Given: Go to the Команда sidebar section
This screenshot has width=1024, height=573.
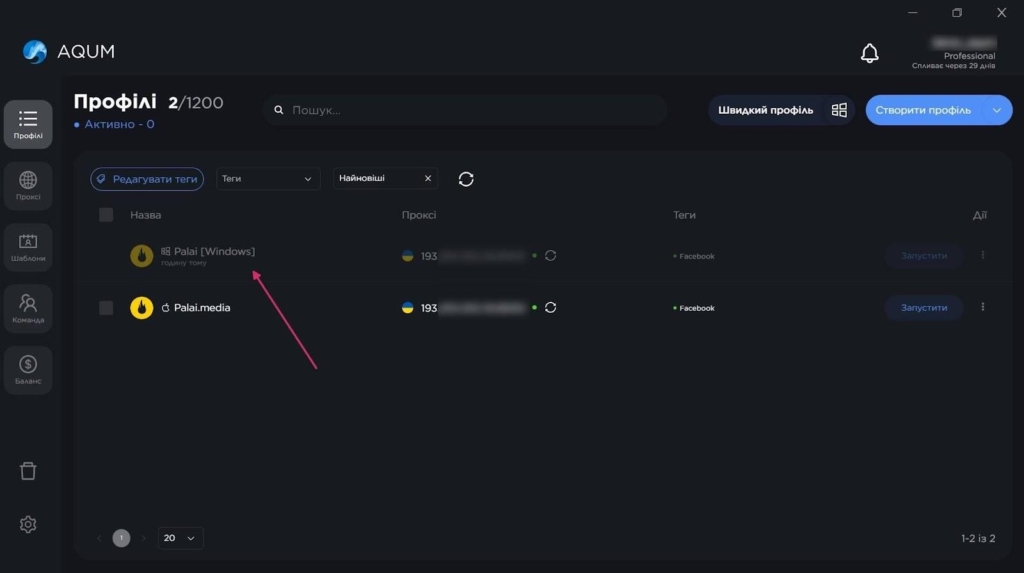Looking at the screenshot, I should click(28, 308).
